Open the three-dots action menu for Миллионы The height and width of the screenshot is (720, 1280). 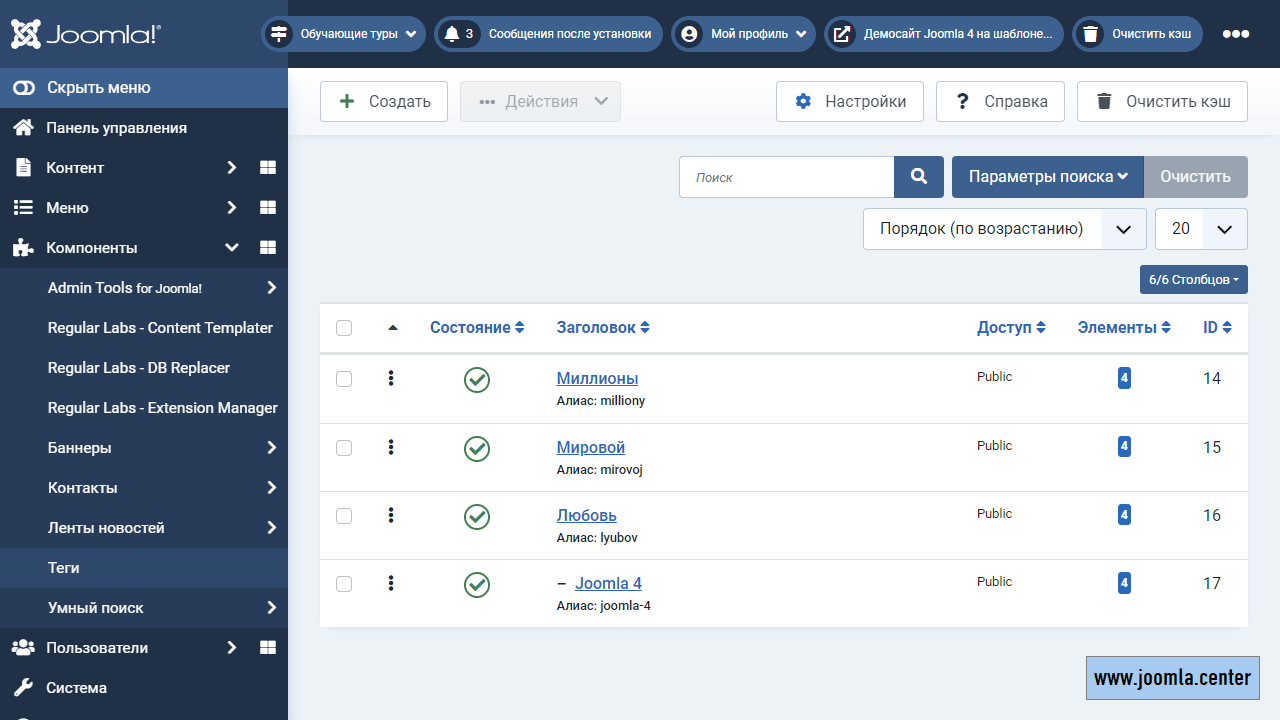(391, 379)
